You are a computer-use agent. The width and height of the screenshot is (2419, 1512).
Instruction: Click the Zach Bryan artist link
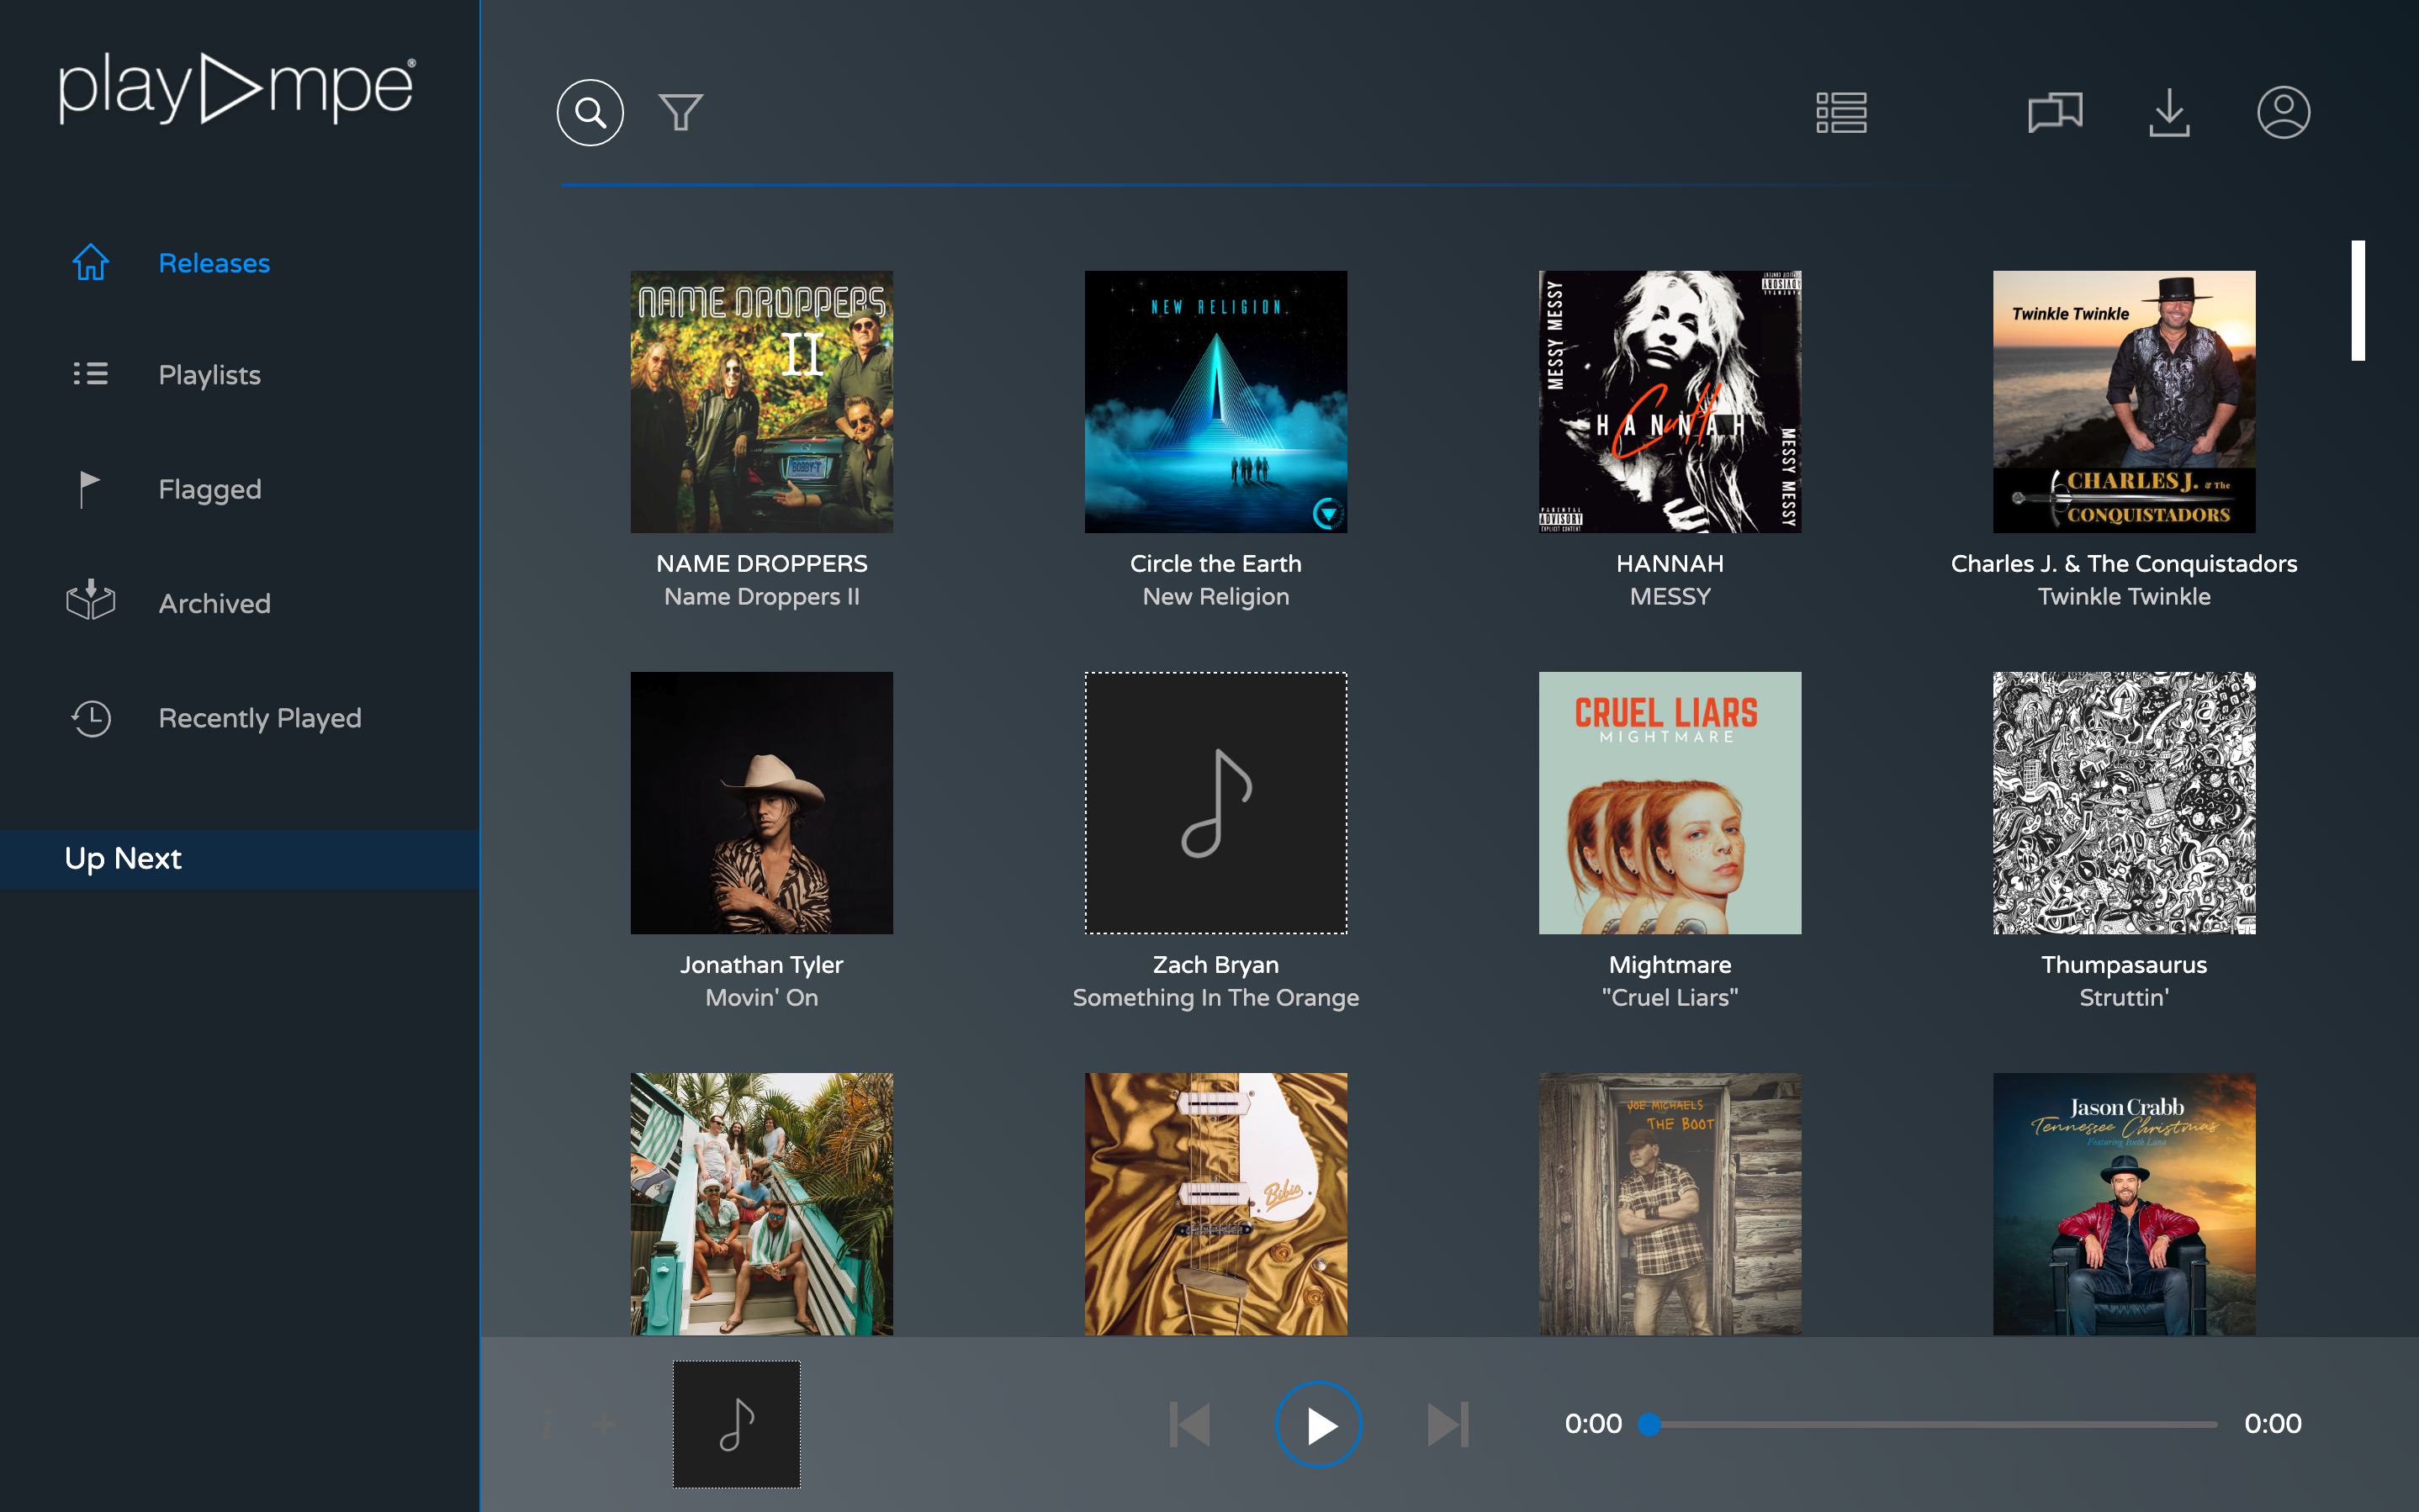click(1215, 964)
